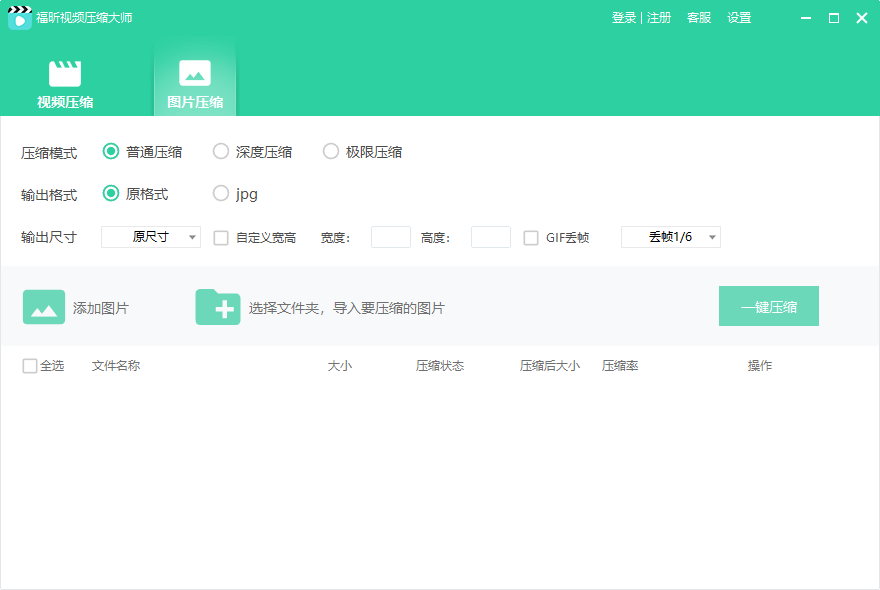Click the app logo icon in the title bar
Image resolution: width=880 pixels, height=590 pixels.
pyautogui.click(x=20, y=17)
